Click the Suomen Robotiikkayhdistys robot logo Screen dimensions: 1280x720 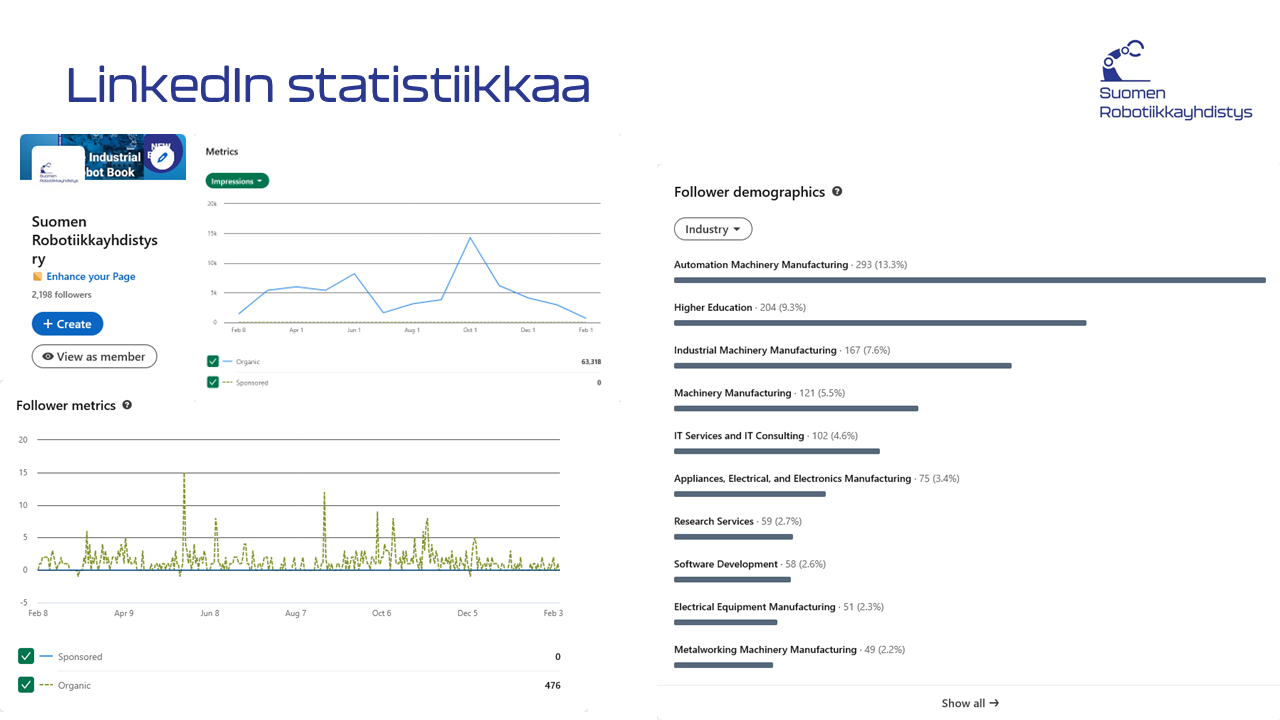[x=1126, y=62]
